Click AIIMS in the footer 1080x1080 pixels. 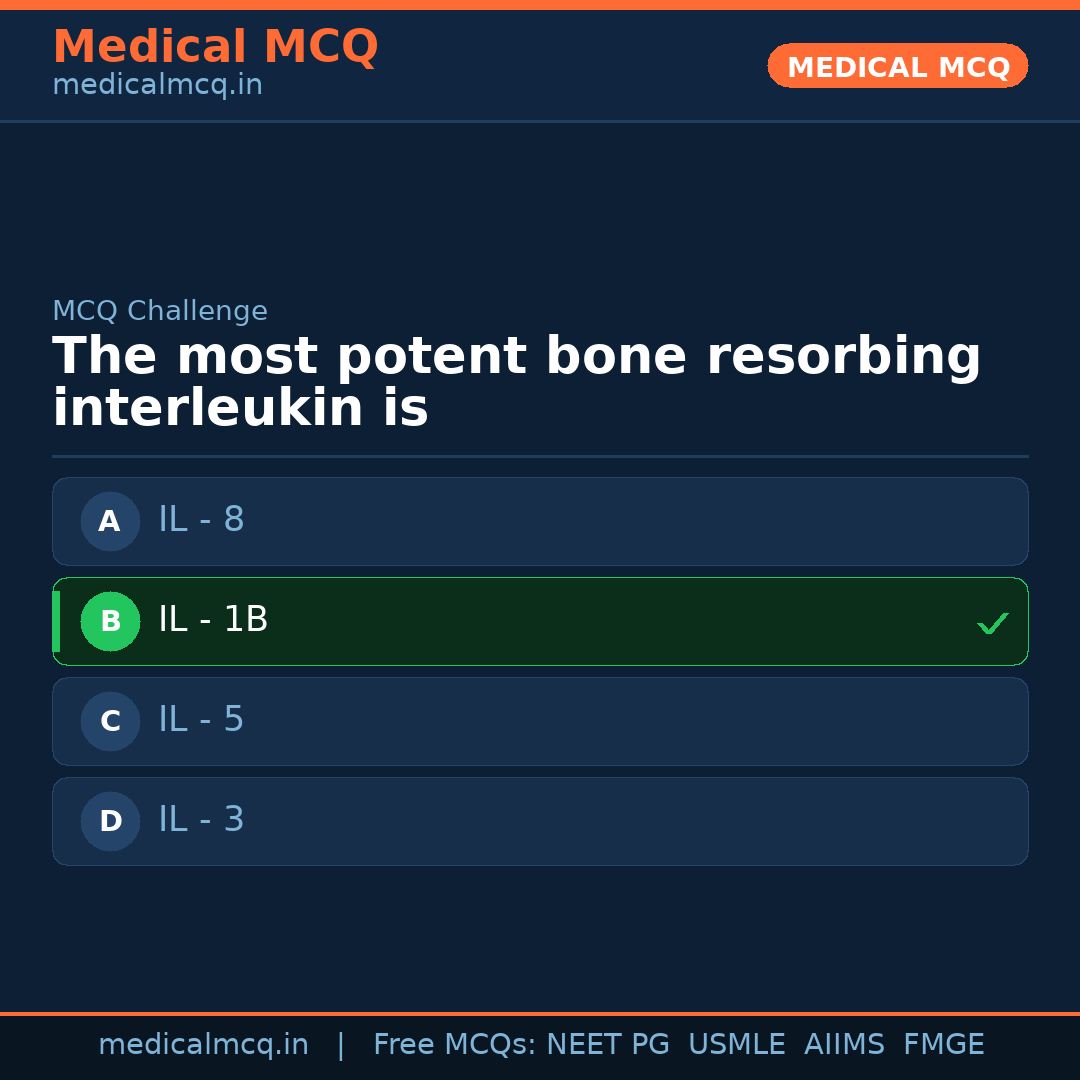844,1045
